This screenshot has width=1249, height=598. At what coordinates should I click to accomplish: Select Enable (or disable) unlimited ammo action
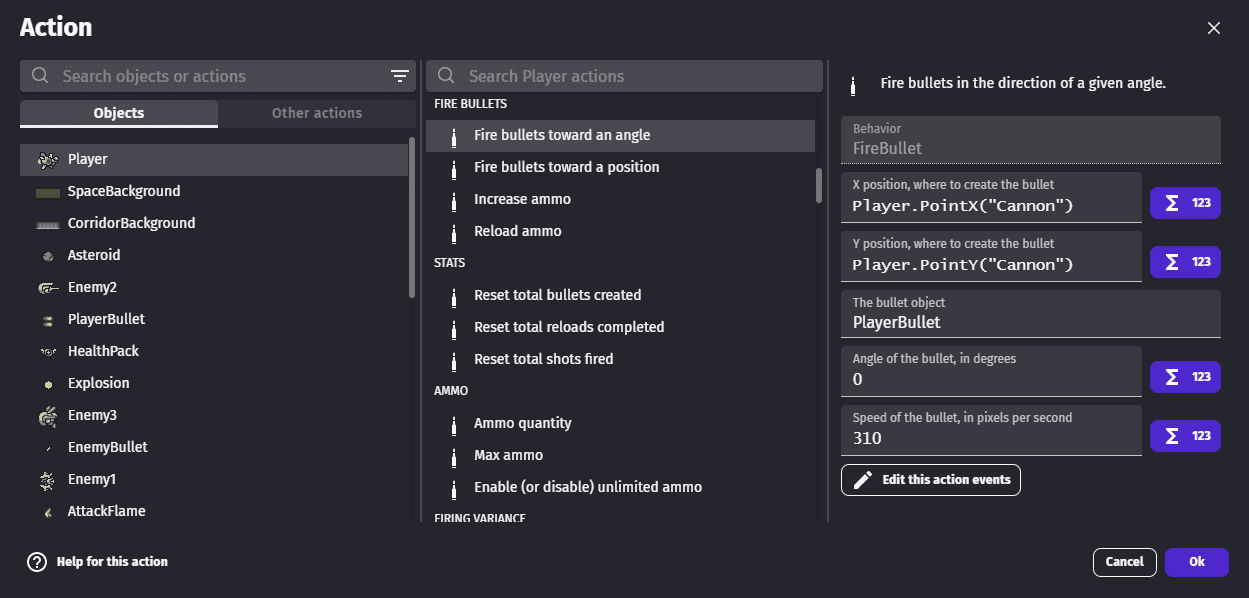(x=587, y=487)
